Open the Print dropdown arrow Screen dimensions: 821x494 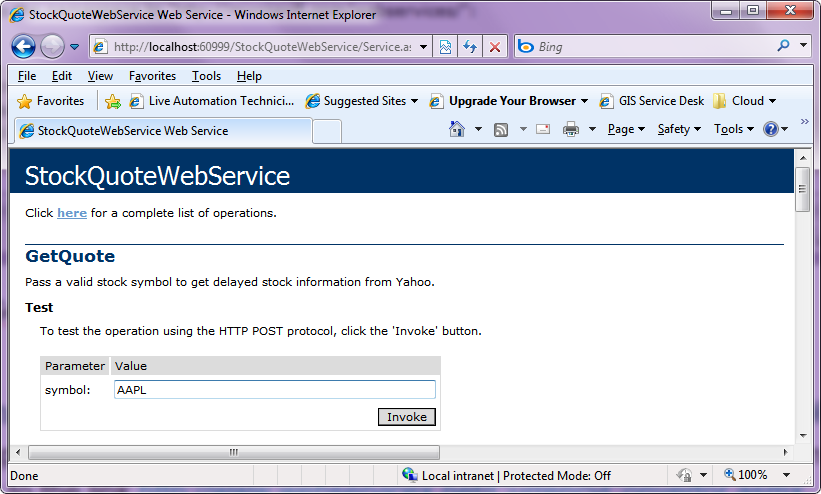(x=592, y=129)
